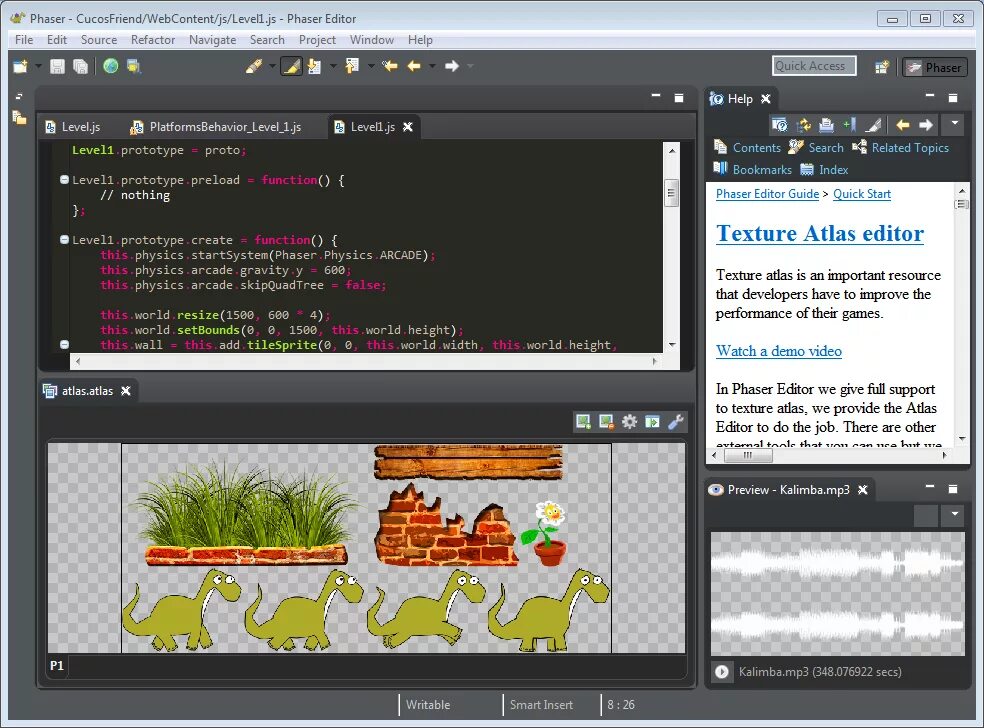
Task: Open the Preview view menu dropdown
Action: tap(955, 515)
